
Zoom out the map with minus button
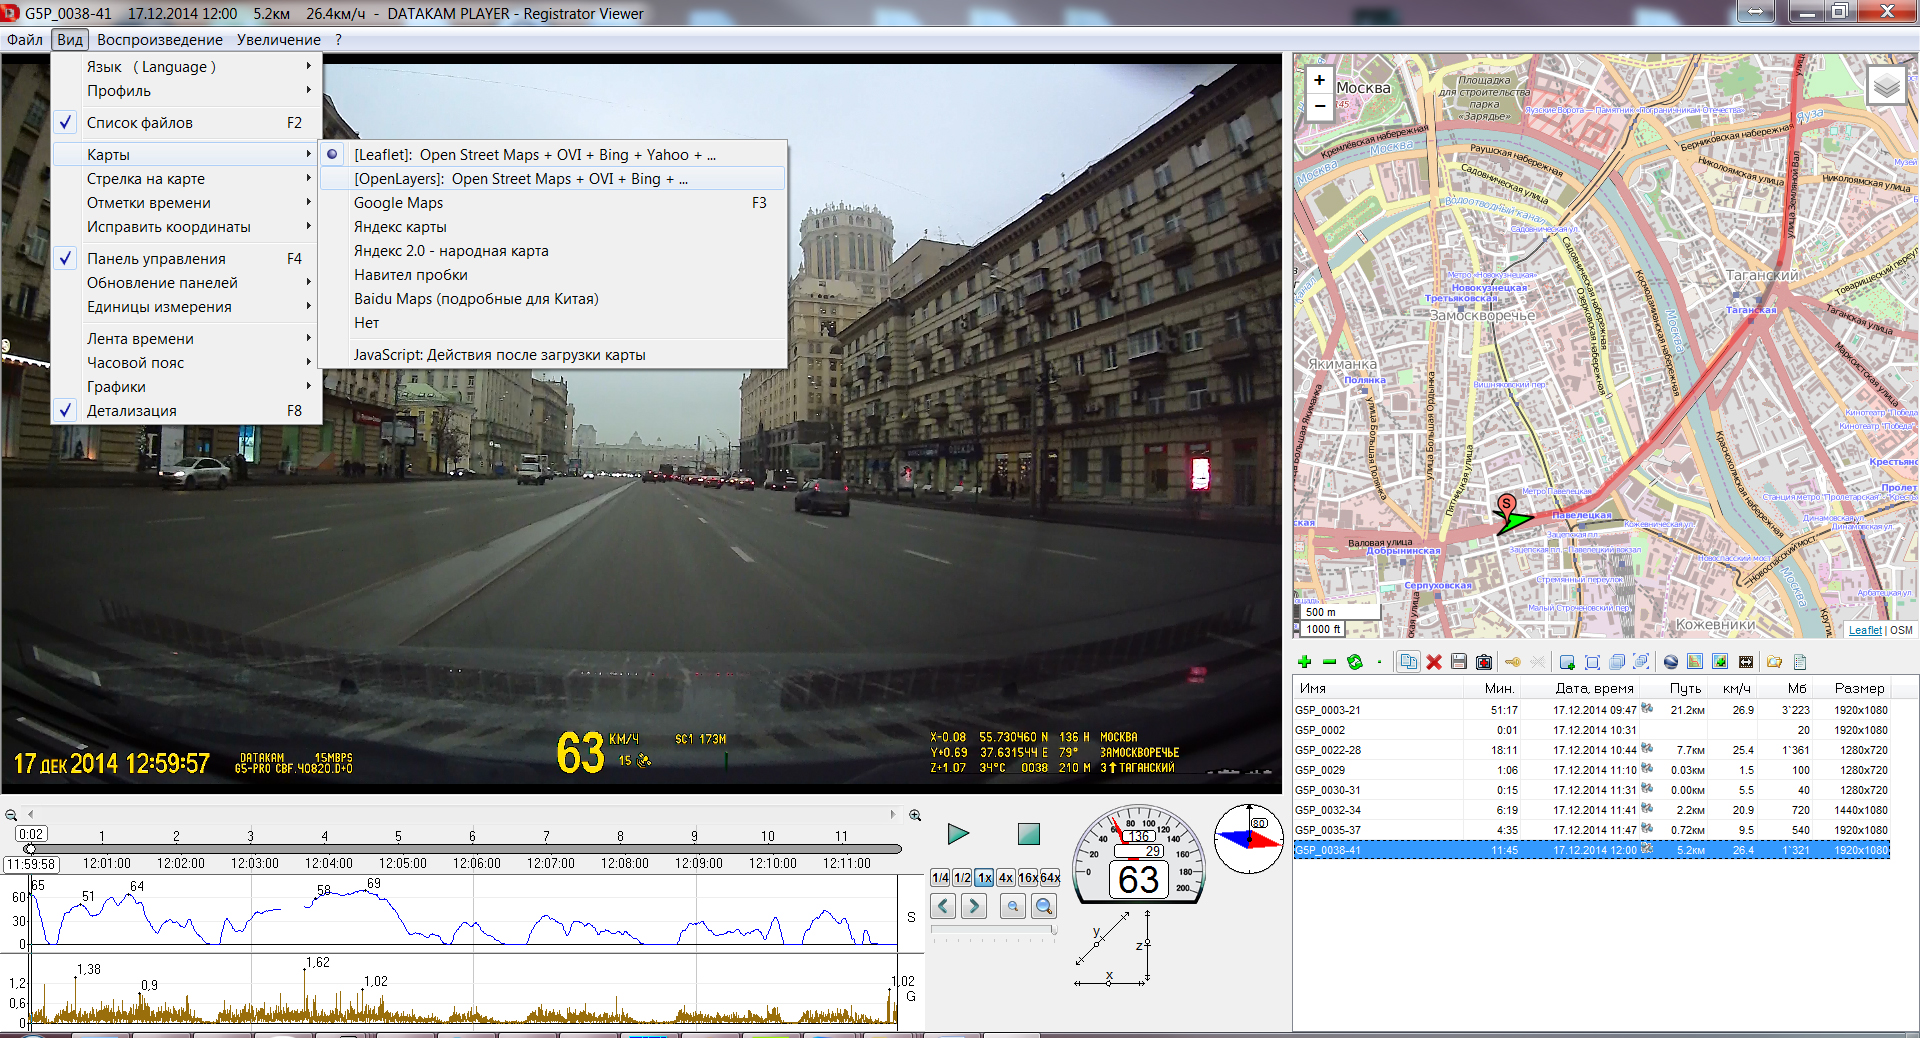tap(1319, 106)
